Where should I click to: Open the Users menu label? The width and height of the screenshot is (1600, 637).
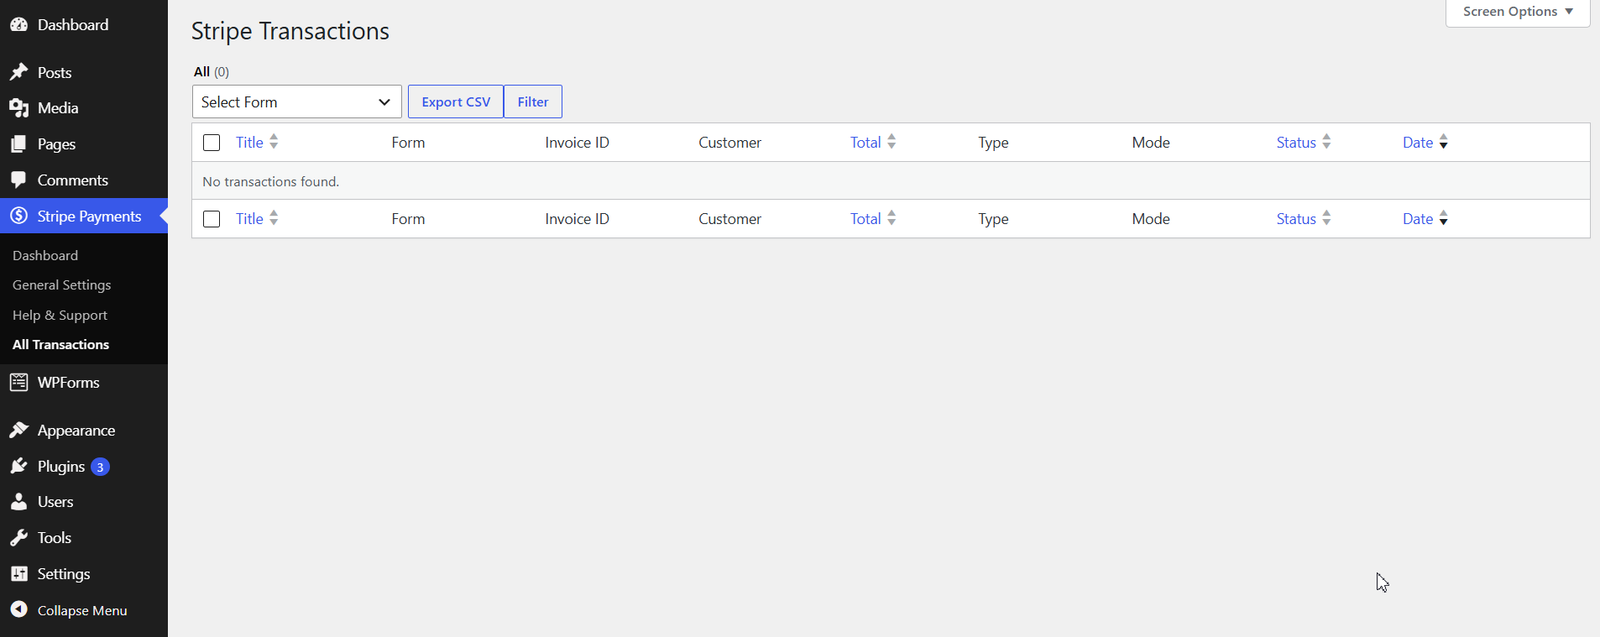[x=56, y=502]
